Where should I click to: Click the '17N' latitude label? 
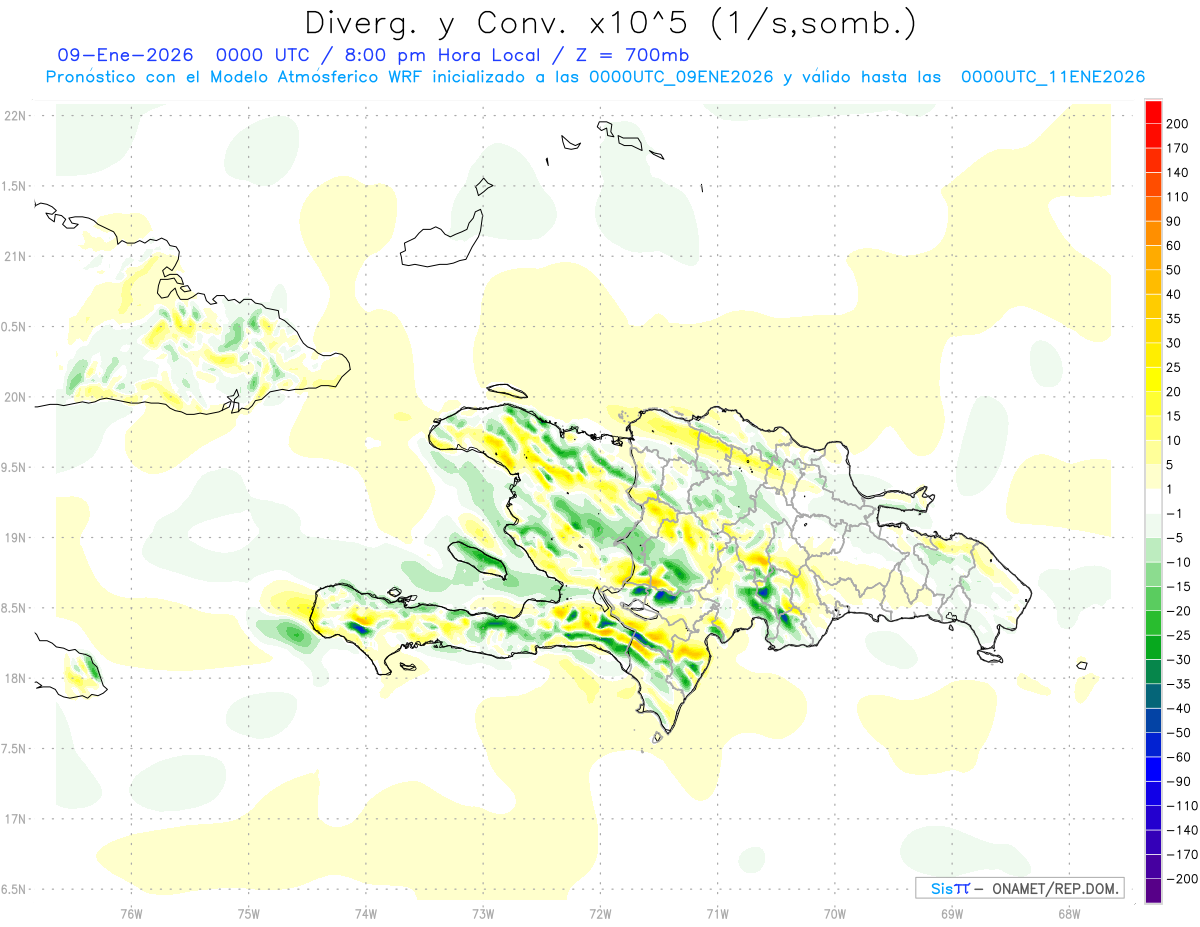[x=14, y=819]
